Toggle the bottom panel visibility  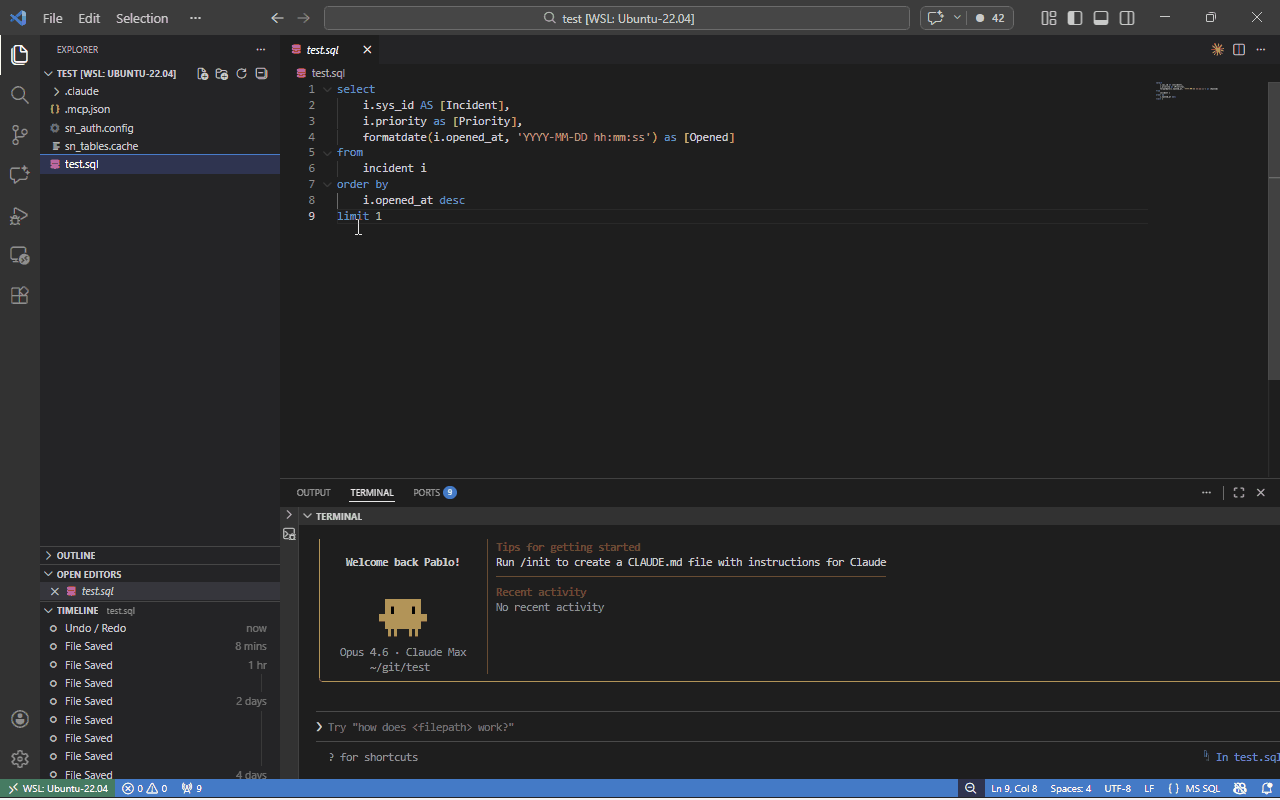click(x=1101, y=18)
